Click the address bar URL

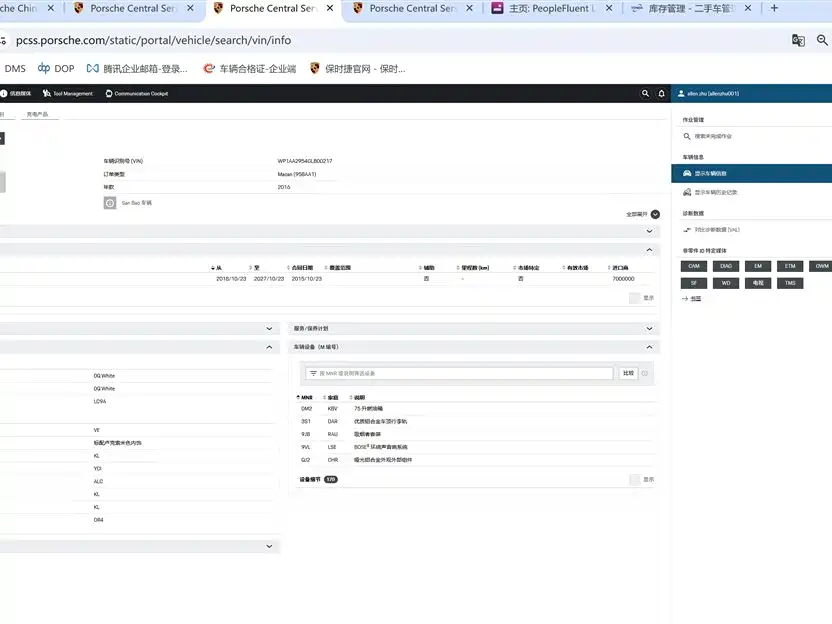point(153,40)
